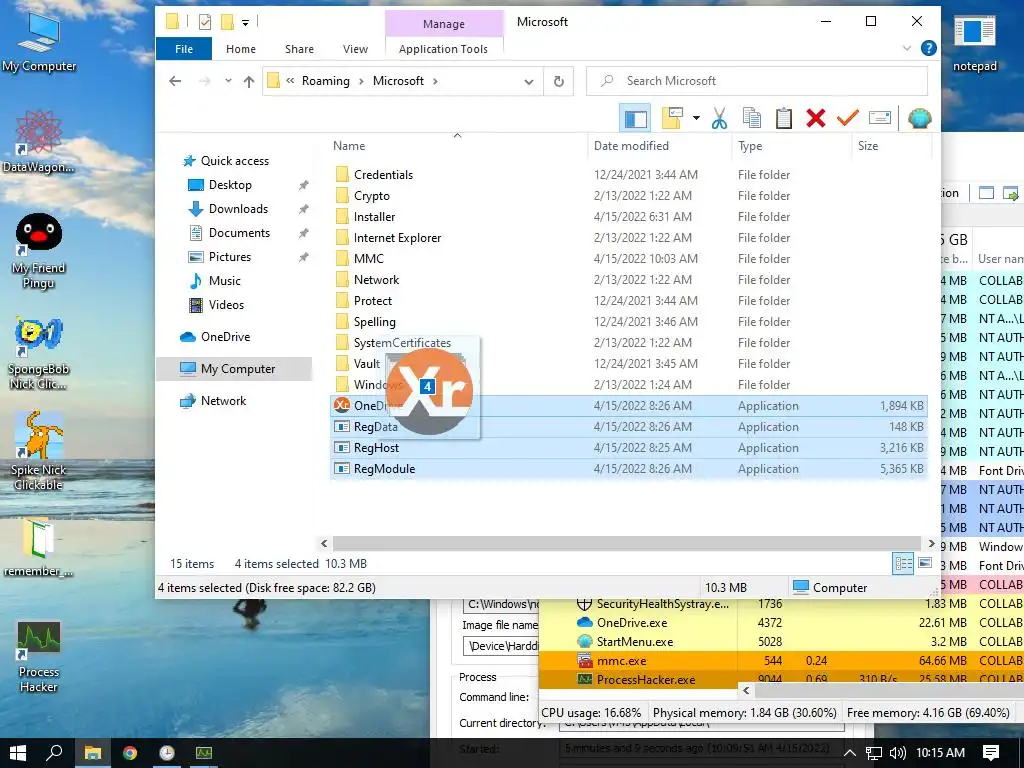Image resolution: width=1024 pixels, height=768 pixels.
Task: Click Roaming in the address breadcrumb
Action: (325, 81)
